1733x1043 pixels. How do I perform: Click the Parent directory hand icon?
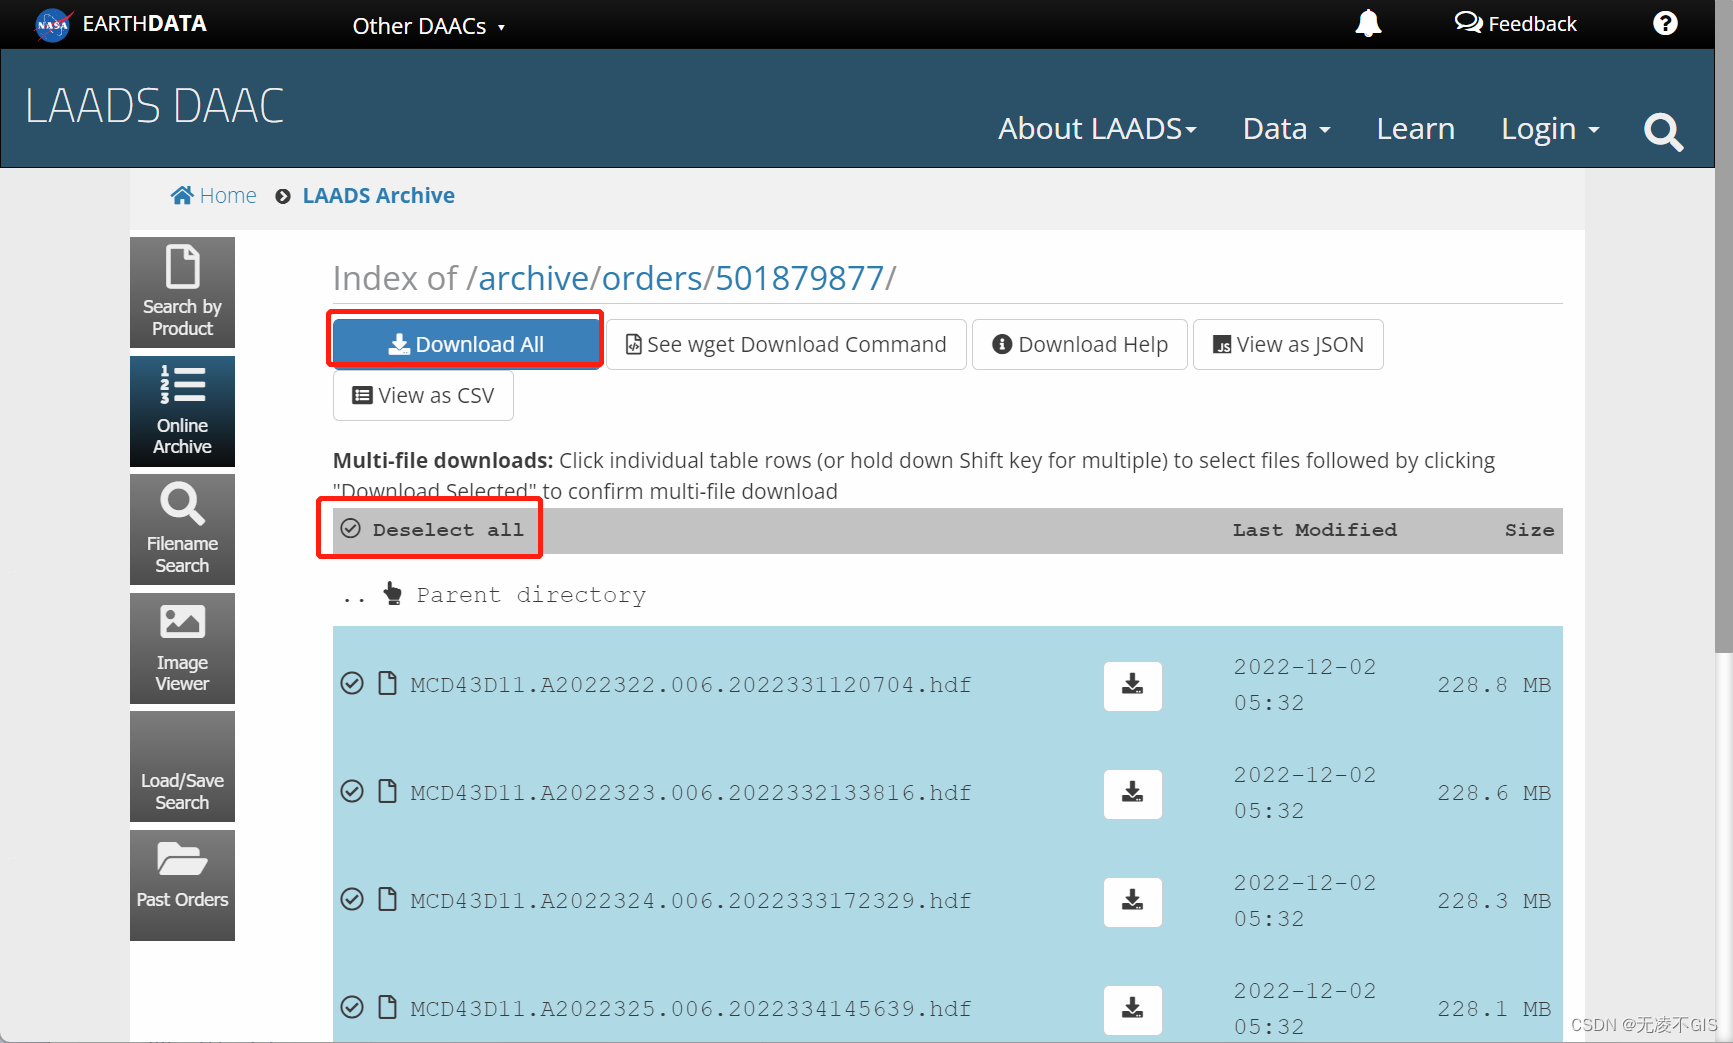click(x=393, y=594)
